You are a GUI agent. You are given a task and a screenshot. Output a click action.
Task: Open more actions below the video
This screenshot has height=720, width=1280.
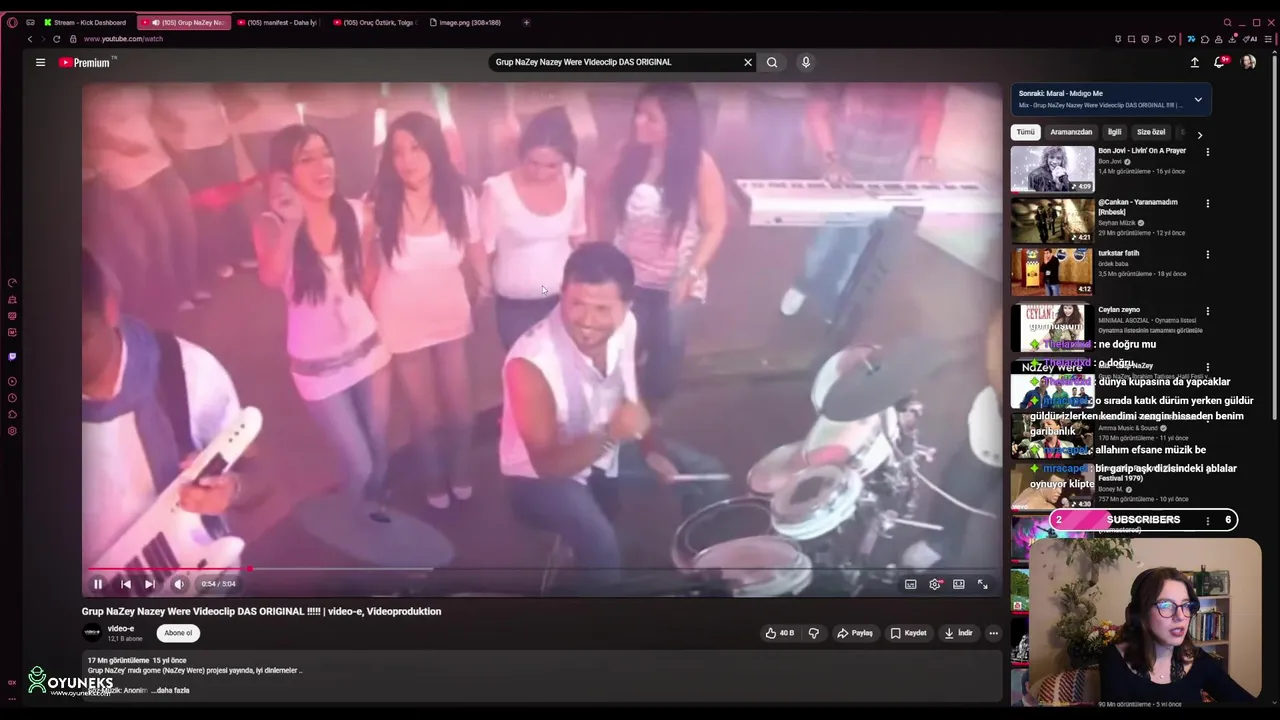tap(993, 633)
